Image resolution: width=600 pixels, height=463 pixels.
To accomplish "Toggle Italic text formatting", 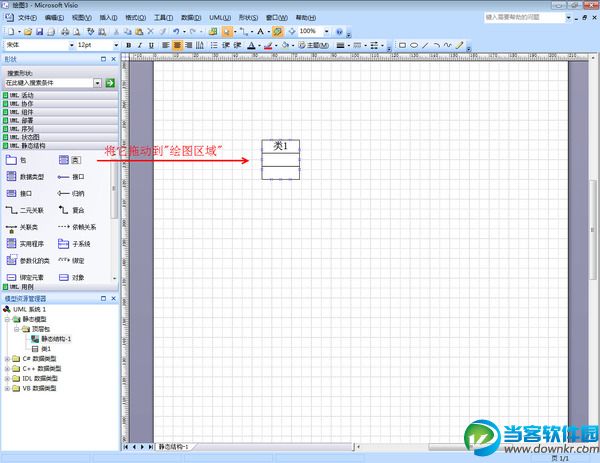I will (140, 45).
